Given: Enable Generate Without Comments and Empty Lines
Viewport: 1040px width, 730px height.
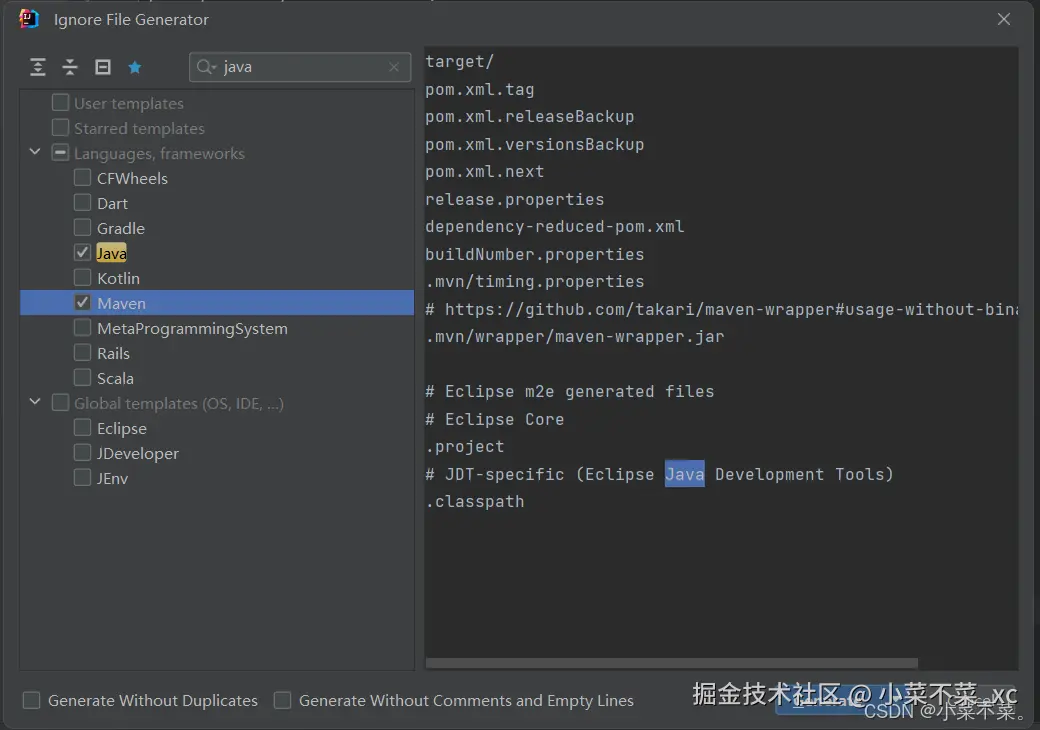Looking at the screenshot, I should 283,700.
